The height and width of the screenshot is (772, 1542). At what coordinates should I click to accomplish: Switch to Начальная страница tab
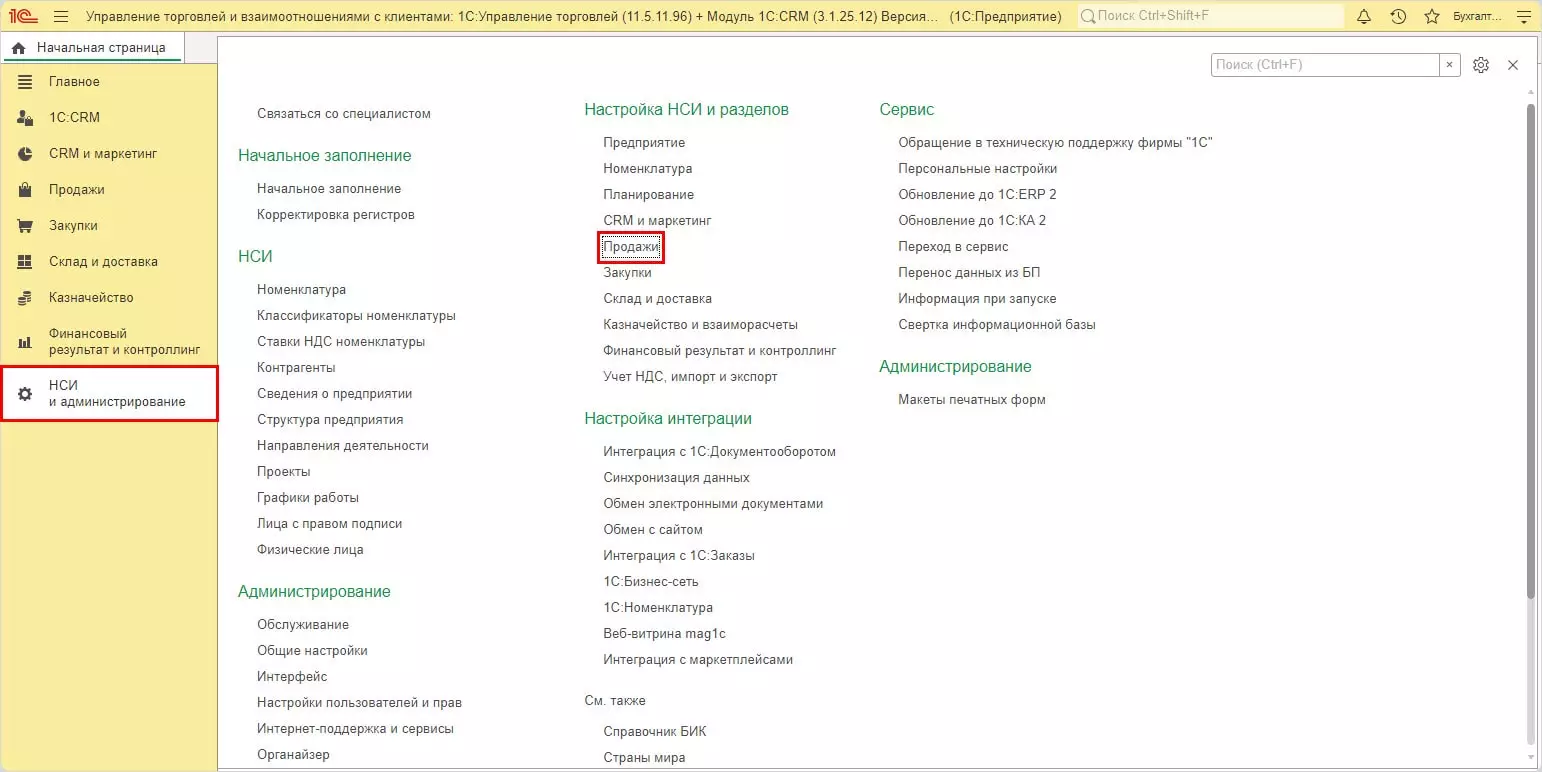click(x=92, y=48)
